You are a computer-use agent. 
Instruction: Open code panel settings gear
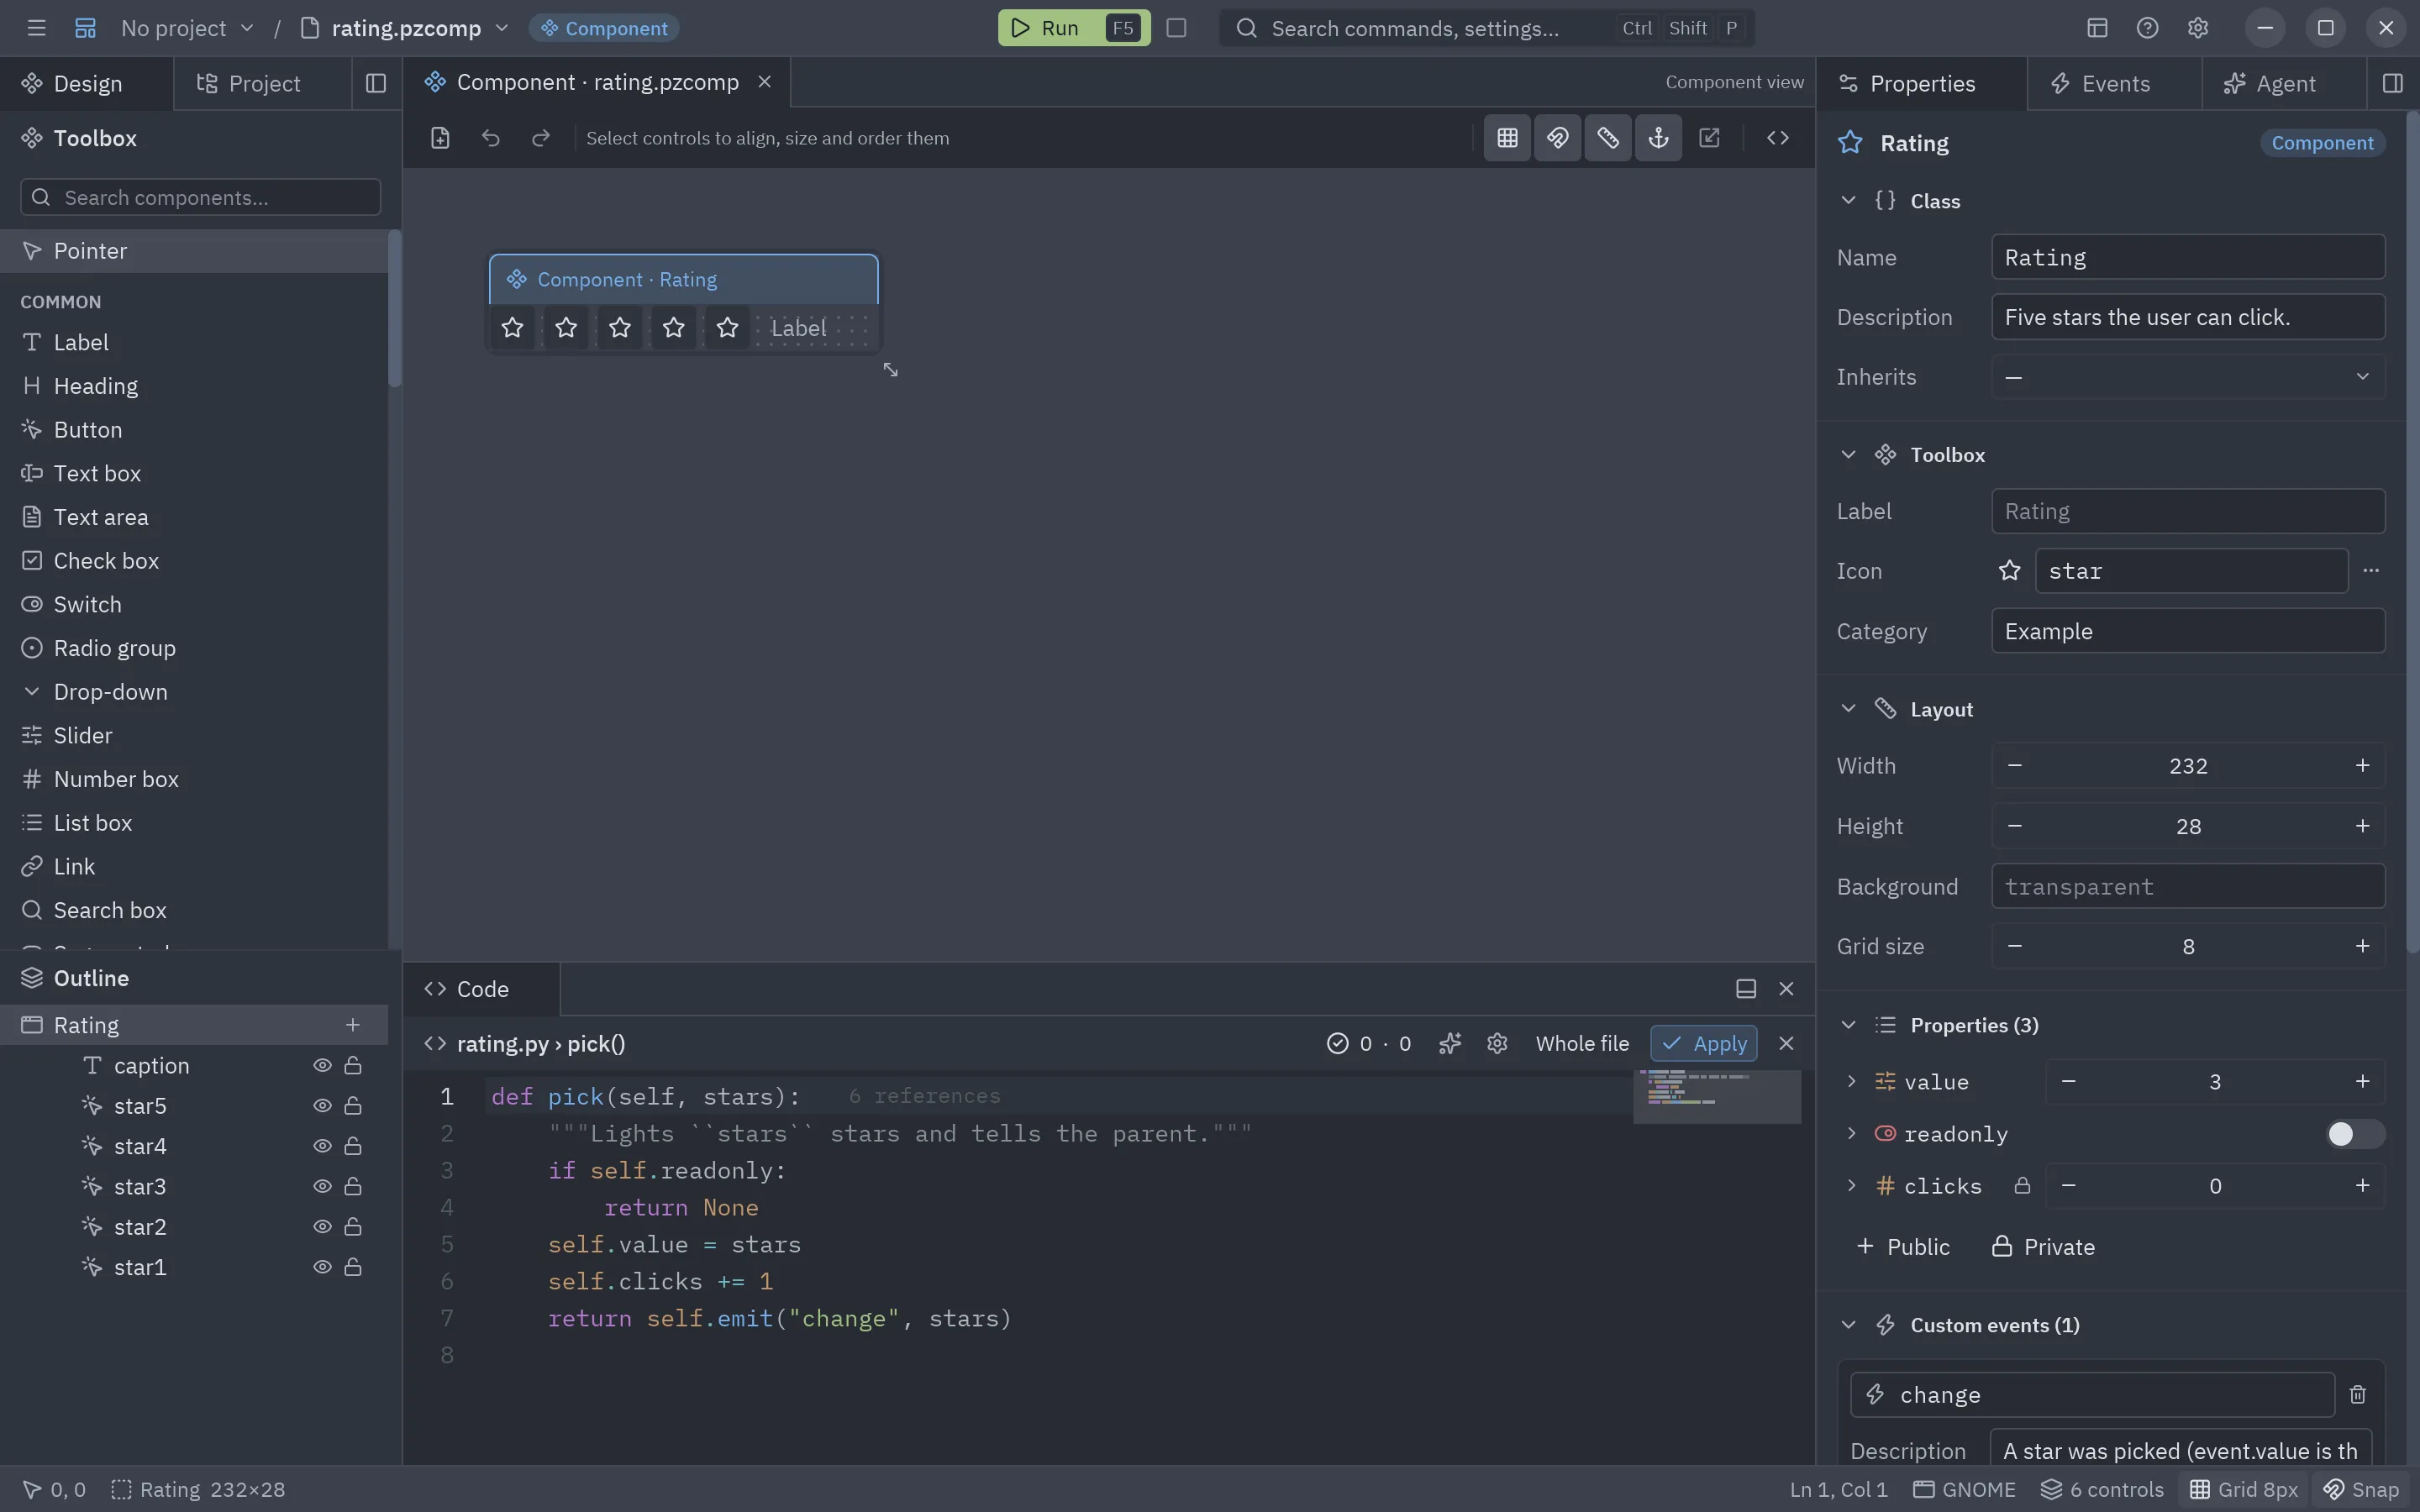pyautogui.click(x=1497, y=1043)
